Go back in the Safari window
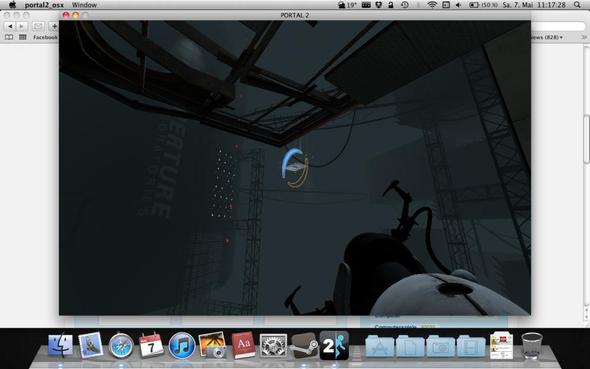This screenshot has height=369, width=590. (10, 26)
